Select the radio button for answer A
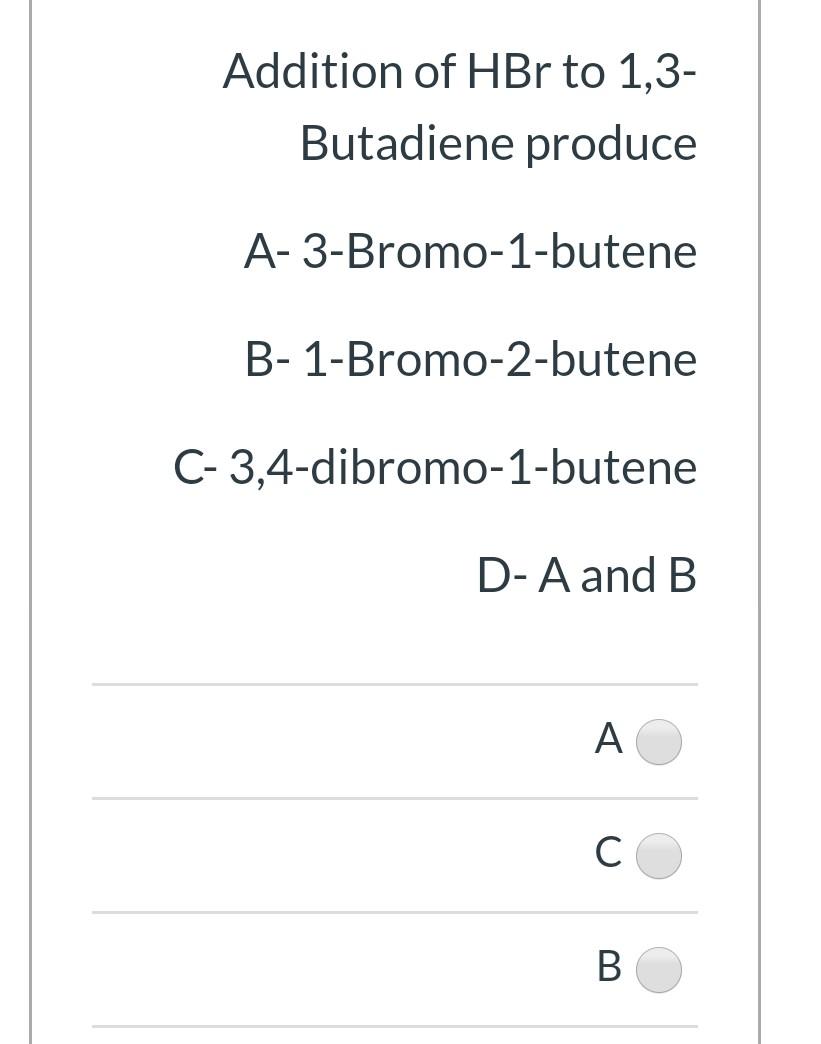Viewport: 821px width, 1044px height. (x=659, y=741)
